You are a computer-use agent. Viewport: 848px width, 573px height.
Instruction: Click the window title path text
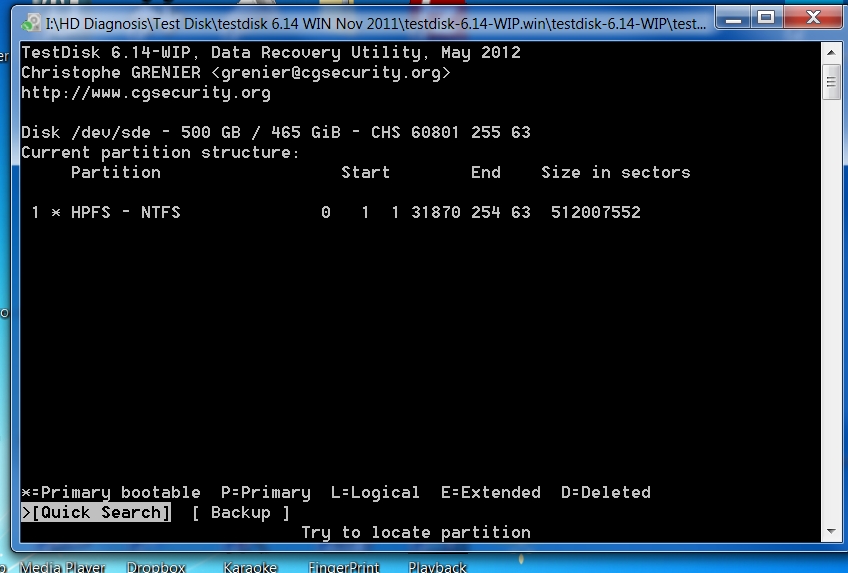coord(376,24)
